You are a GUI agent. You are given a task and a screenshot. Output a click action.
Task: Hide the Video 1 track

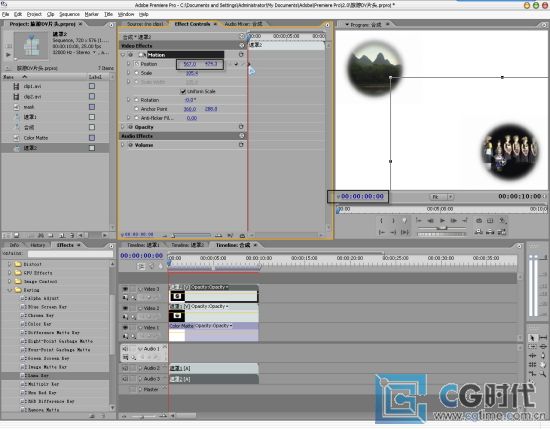125,327
